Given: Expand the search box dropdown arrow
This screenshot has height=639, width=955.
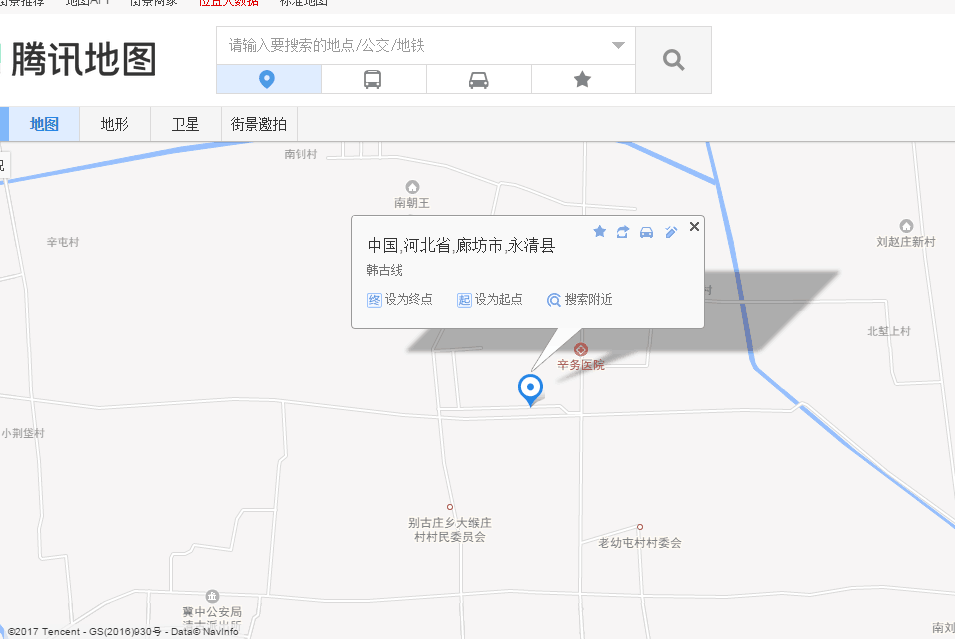Looking at the screenshot, I should coord(618,46).
